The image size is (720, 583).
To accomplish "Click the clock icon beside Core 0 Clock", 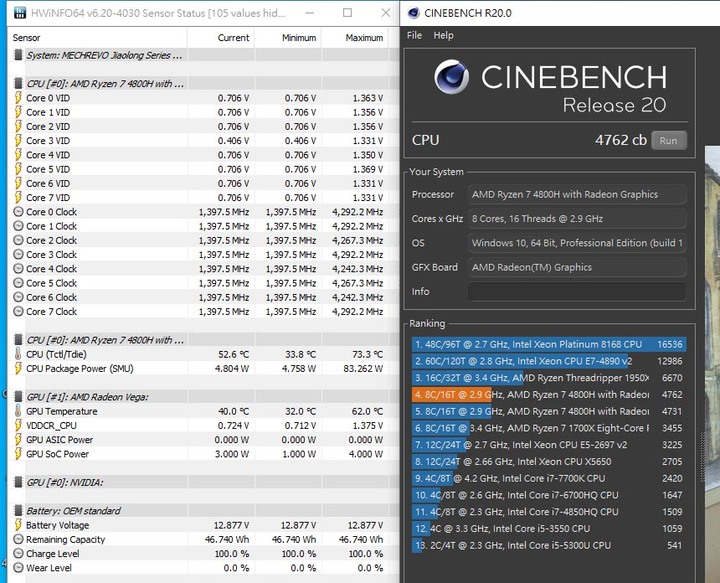I will tap(18, 212).
